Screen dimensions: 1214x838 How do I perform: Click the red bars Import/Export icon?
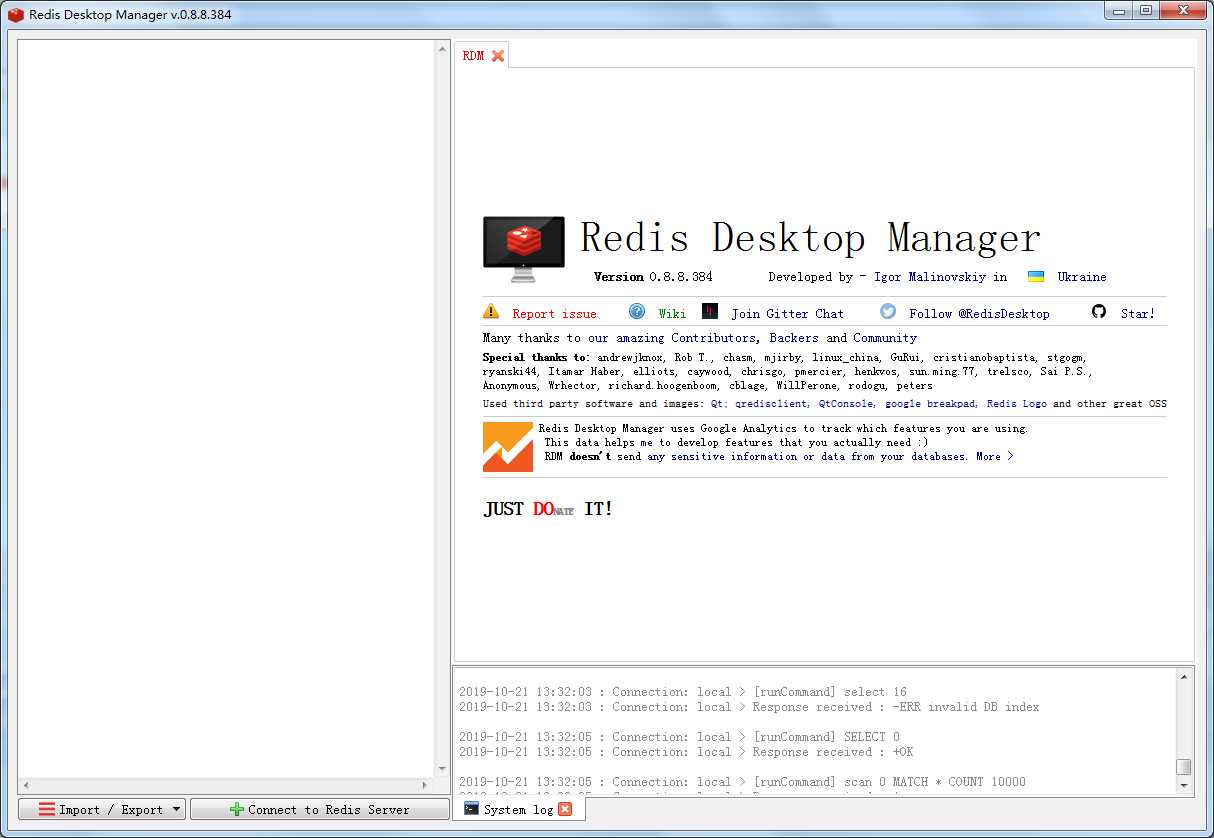(x=47, y=809)
